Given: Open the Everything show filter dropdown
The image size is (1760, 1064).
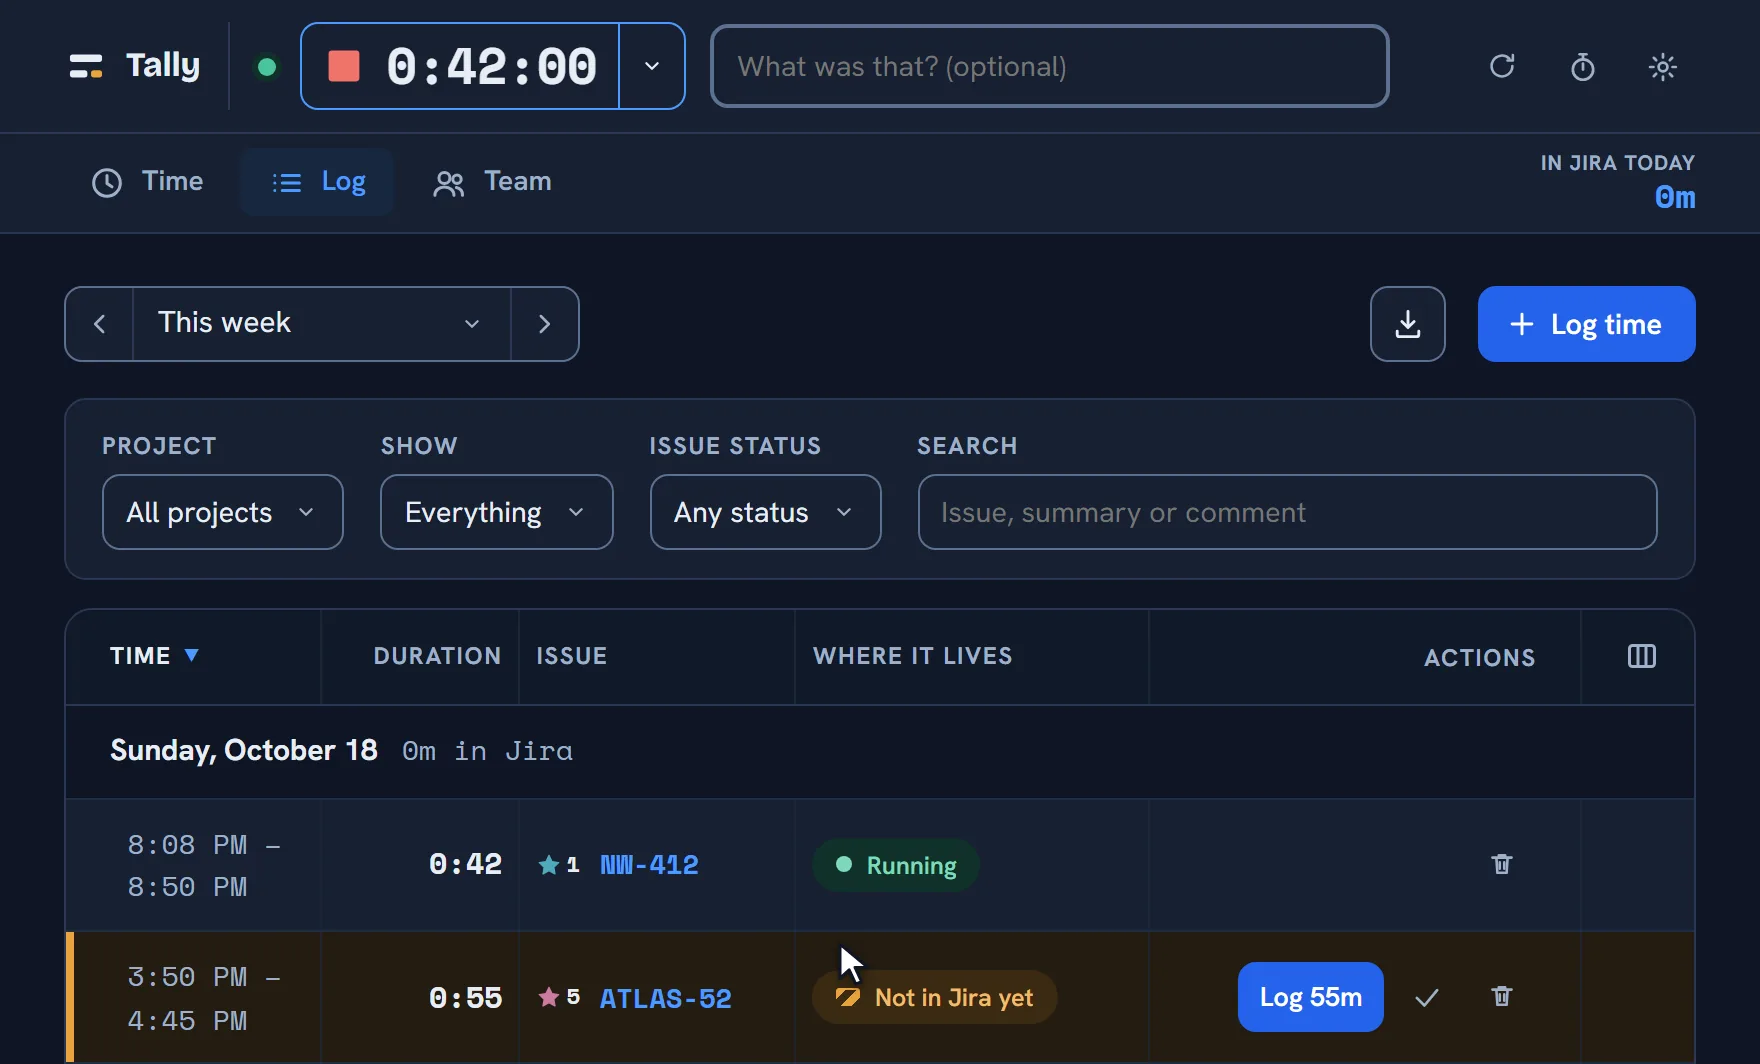Looking at the screenshot, I should point(496,512).
